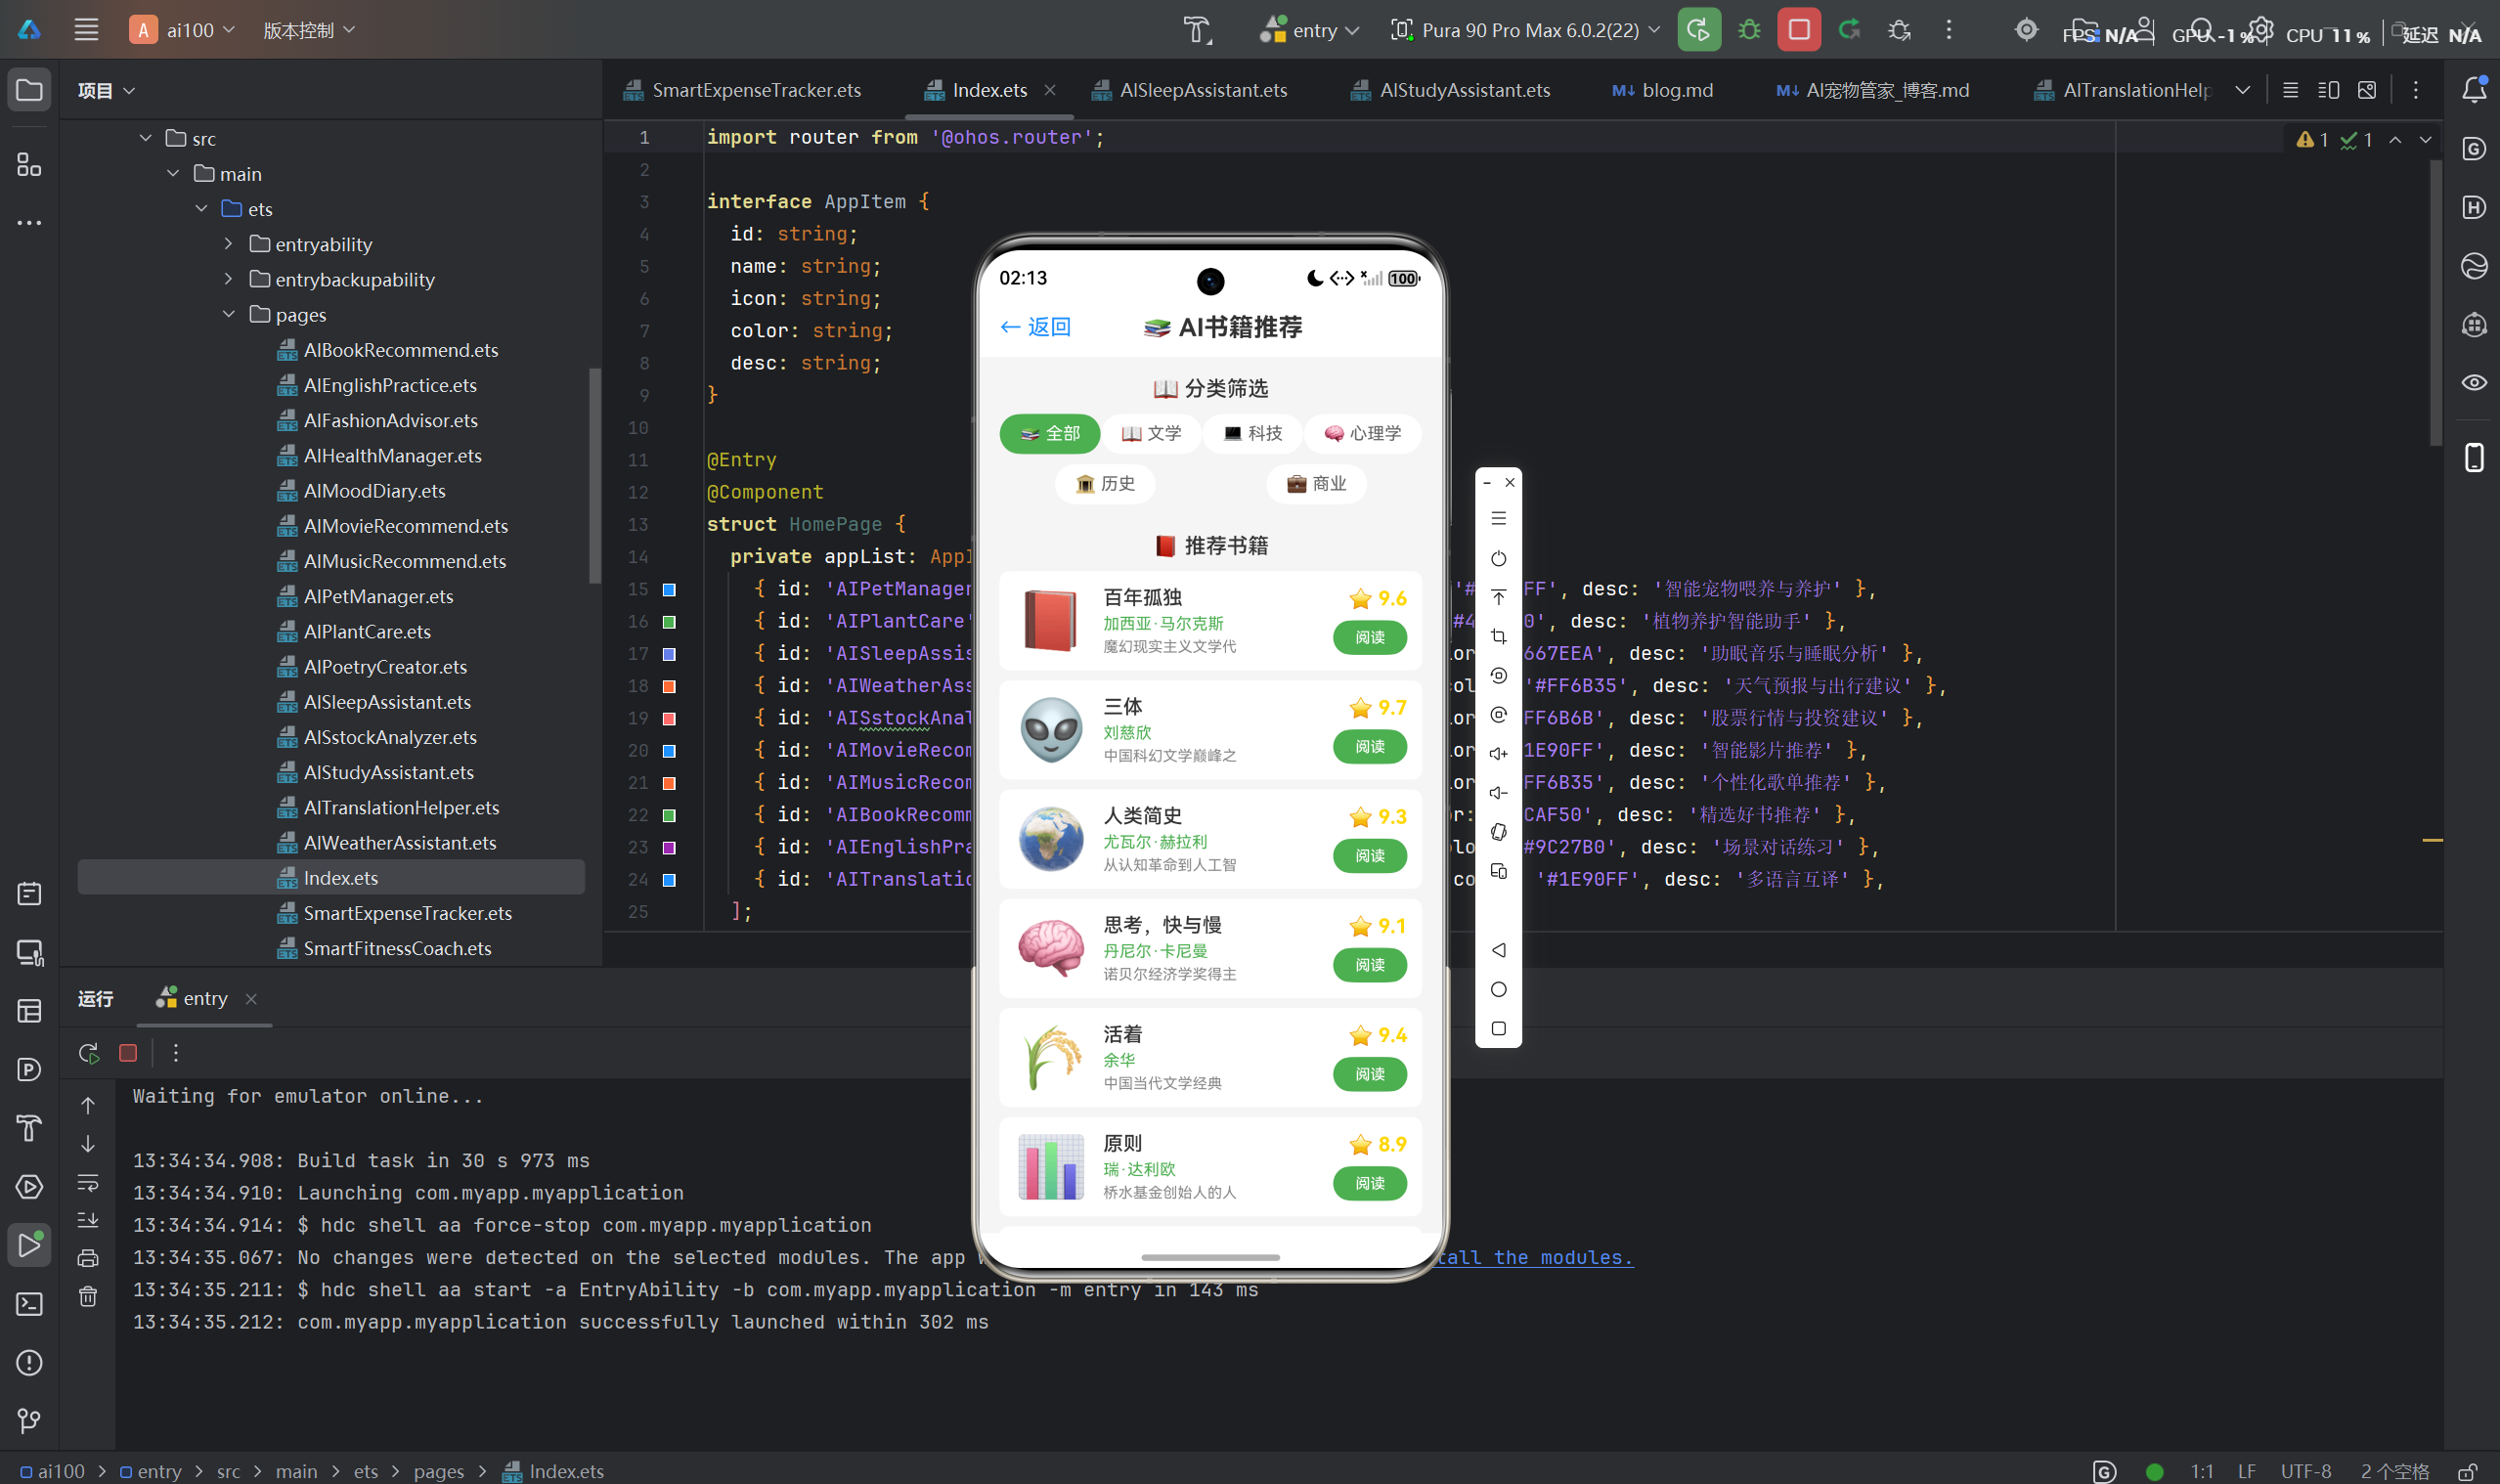Open the 版本控制 dropdown

click(x=309, y=30)
